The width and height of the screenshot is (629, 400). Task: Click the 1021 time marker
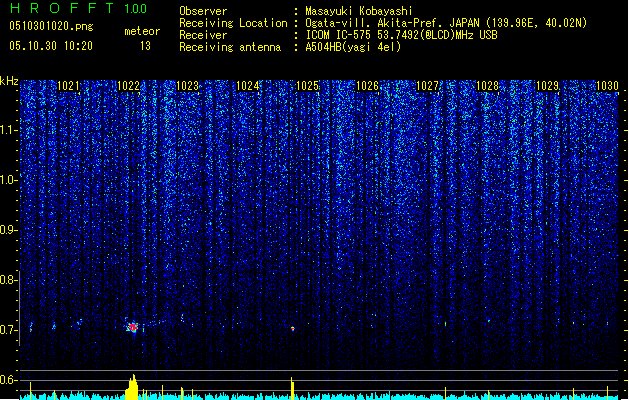pyautogui.click(x=68, y=86)
